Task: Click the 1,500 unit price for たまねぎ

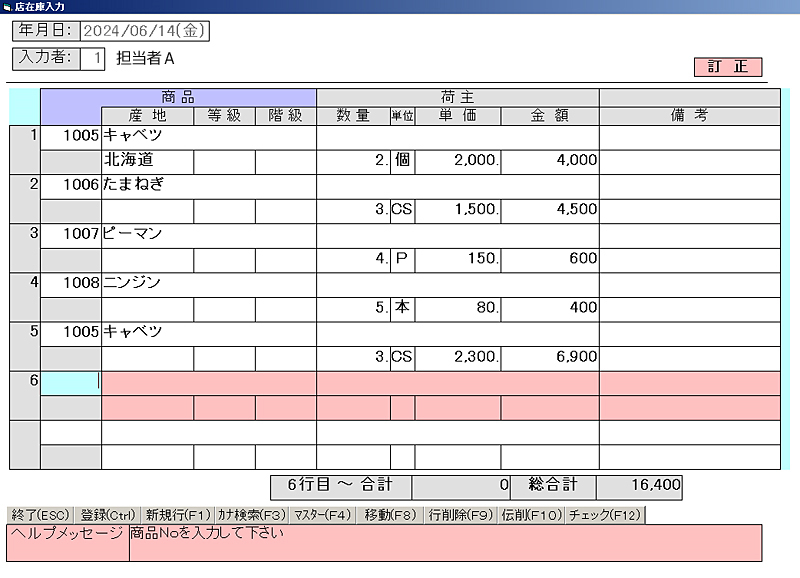Action: coord(458,209)
